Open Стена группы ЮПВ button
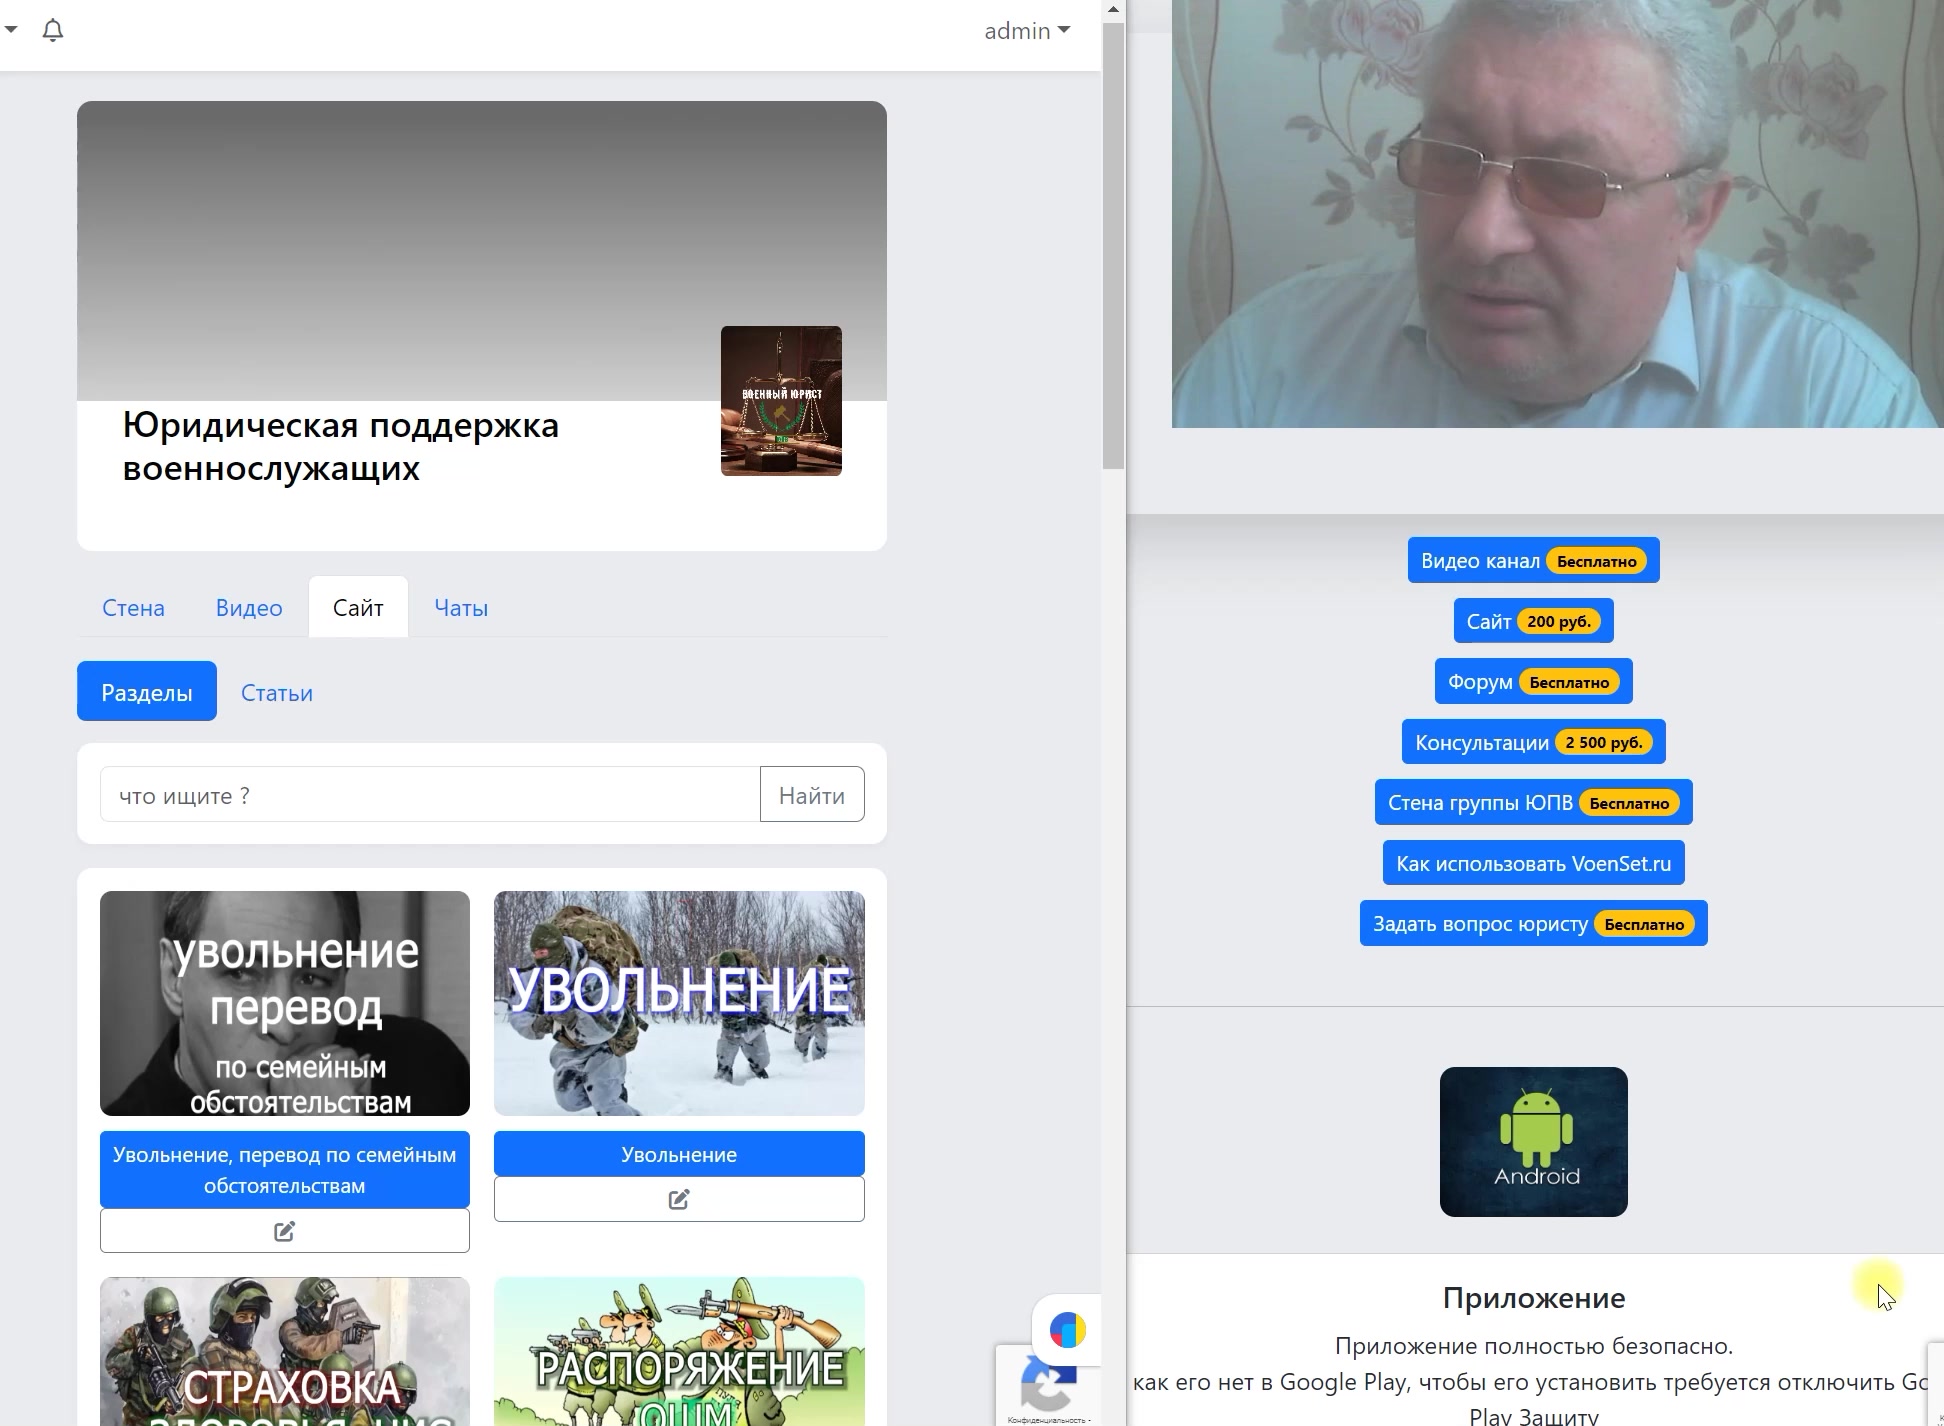Image resolution: width=1944 pixels, height=1426 pixels. (1533, 802)
